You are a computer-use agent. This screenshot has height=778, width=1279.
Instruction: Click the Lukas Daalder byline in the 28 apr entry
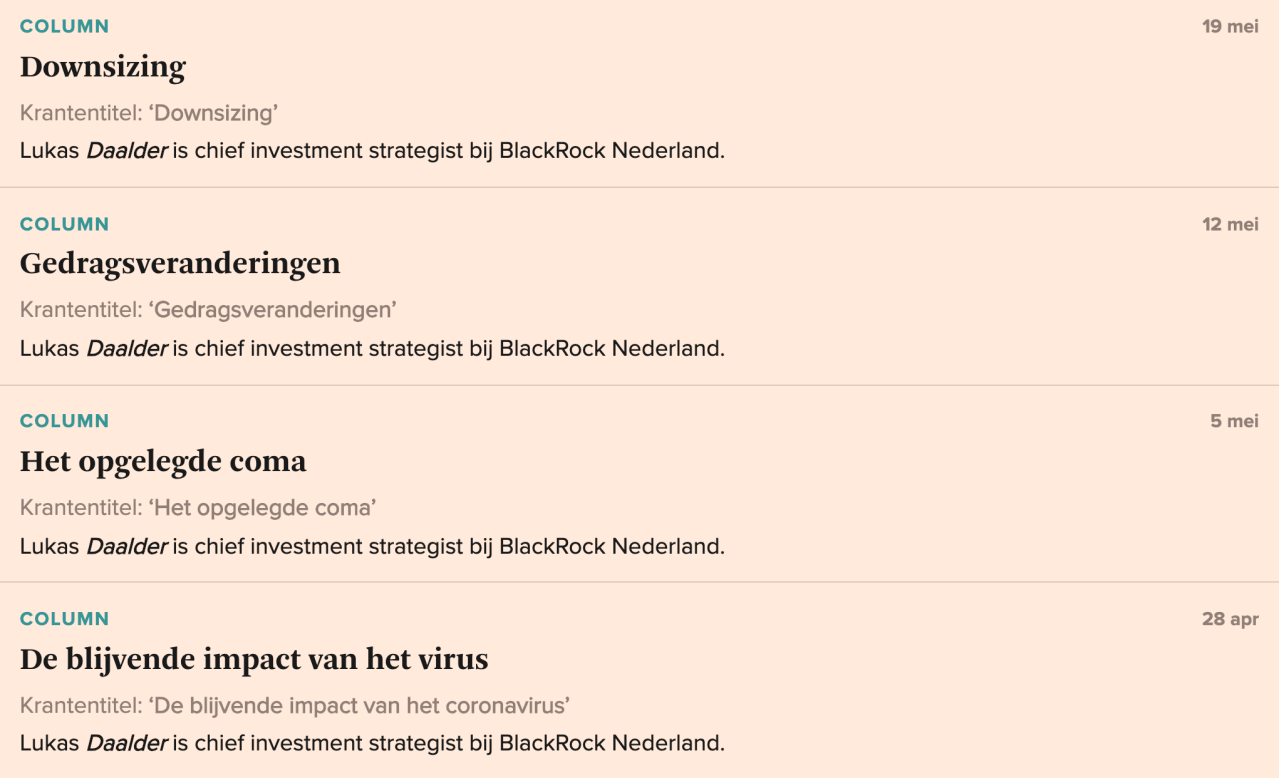point(372,744)
